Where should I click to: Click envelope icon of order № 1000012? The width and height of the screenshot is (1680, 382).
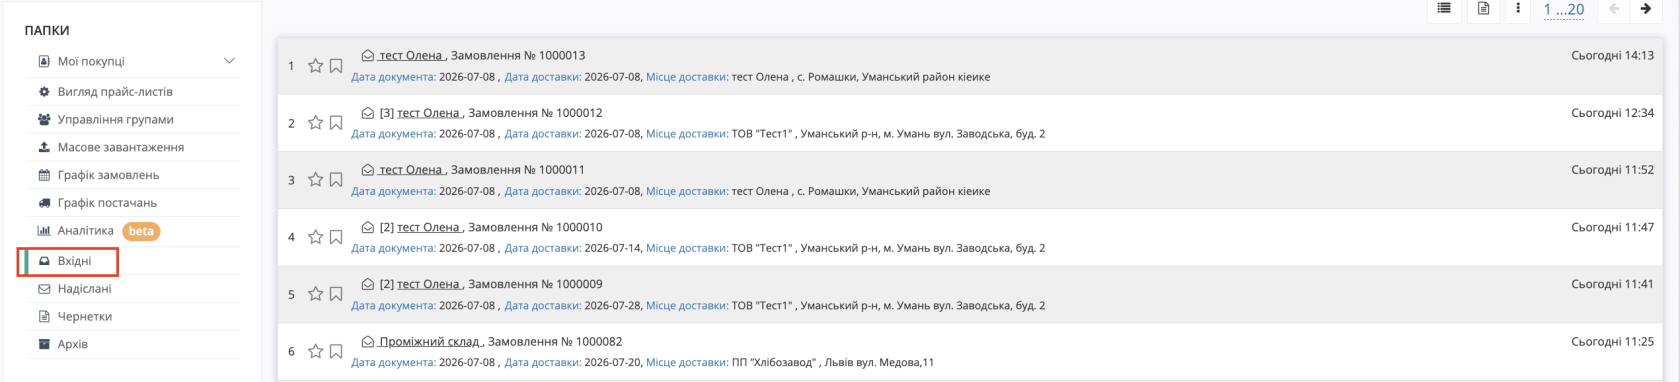pos(368,113)
